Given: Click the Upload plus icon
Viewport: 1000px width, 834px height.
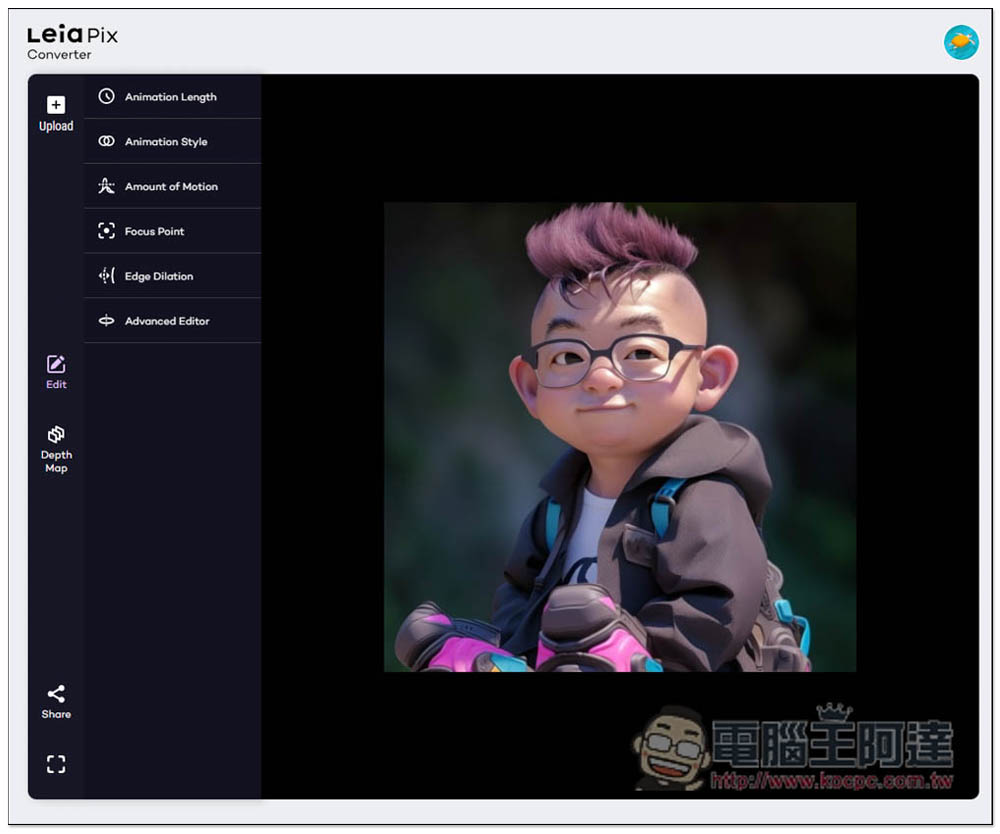Looking at the screenshot, I should point(56,105).
